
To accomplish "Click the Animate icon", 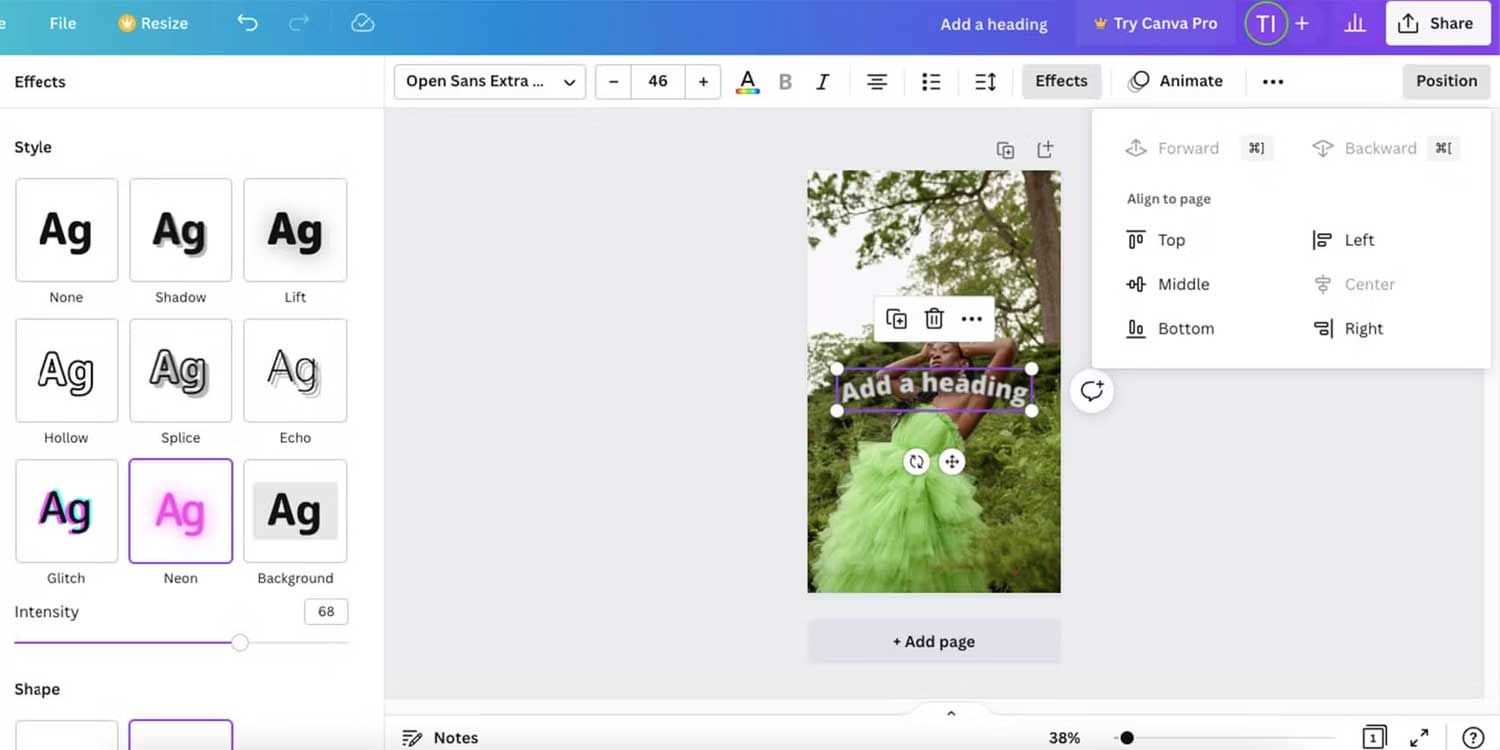I will pos(1139,81).
